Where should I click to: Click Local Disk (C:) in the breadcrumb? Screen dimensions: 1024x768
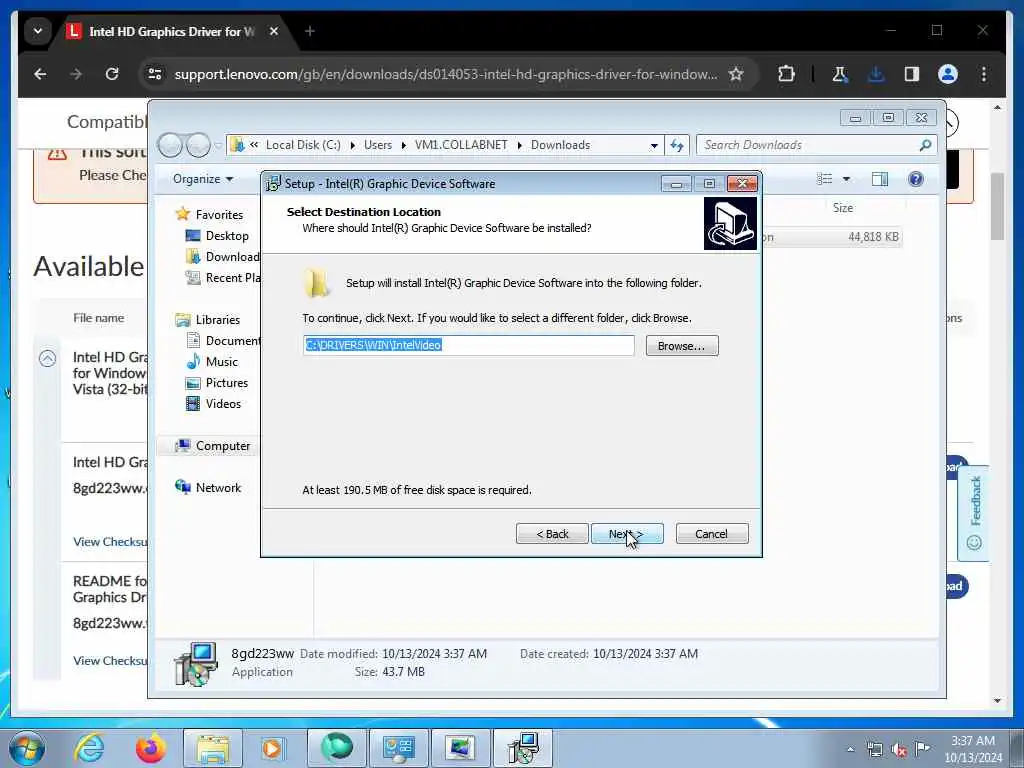(303, 145)
